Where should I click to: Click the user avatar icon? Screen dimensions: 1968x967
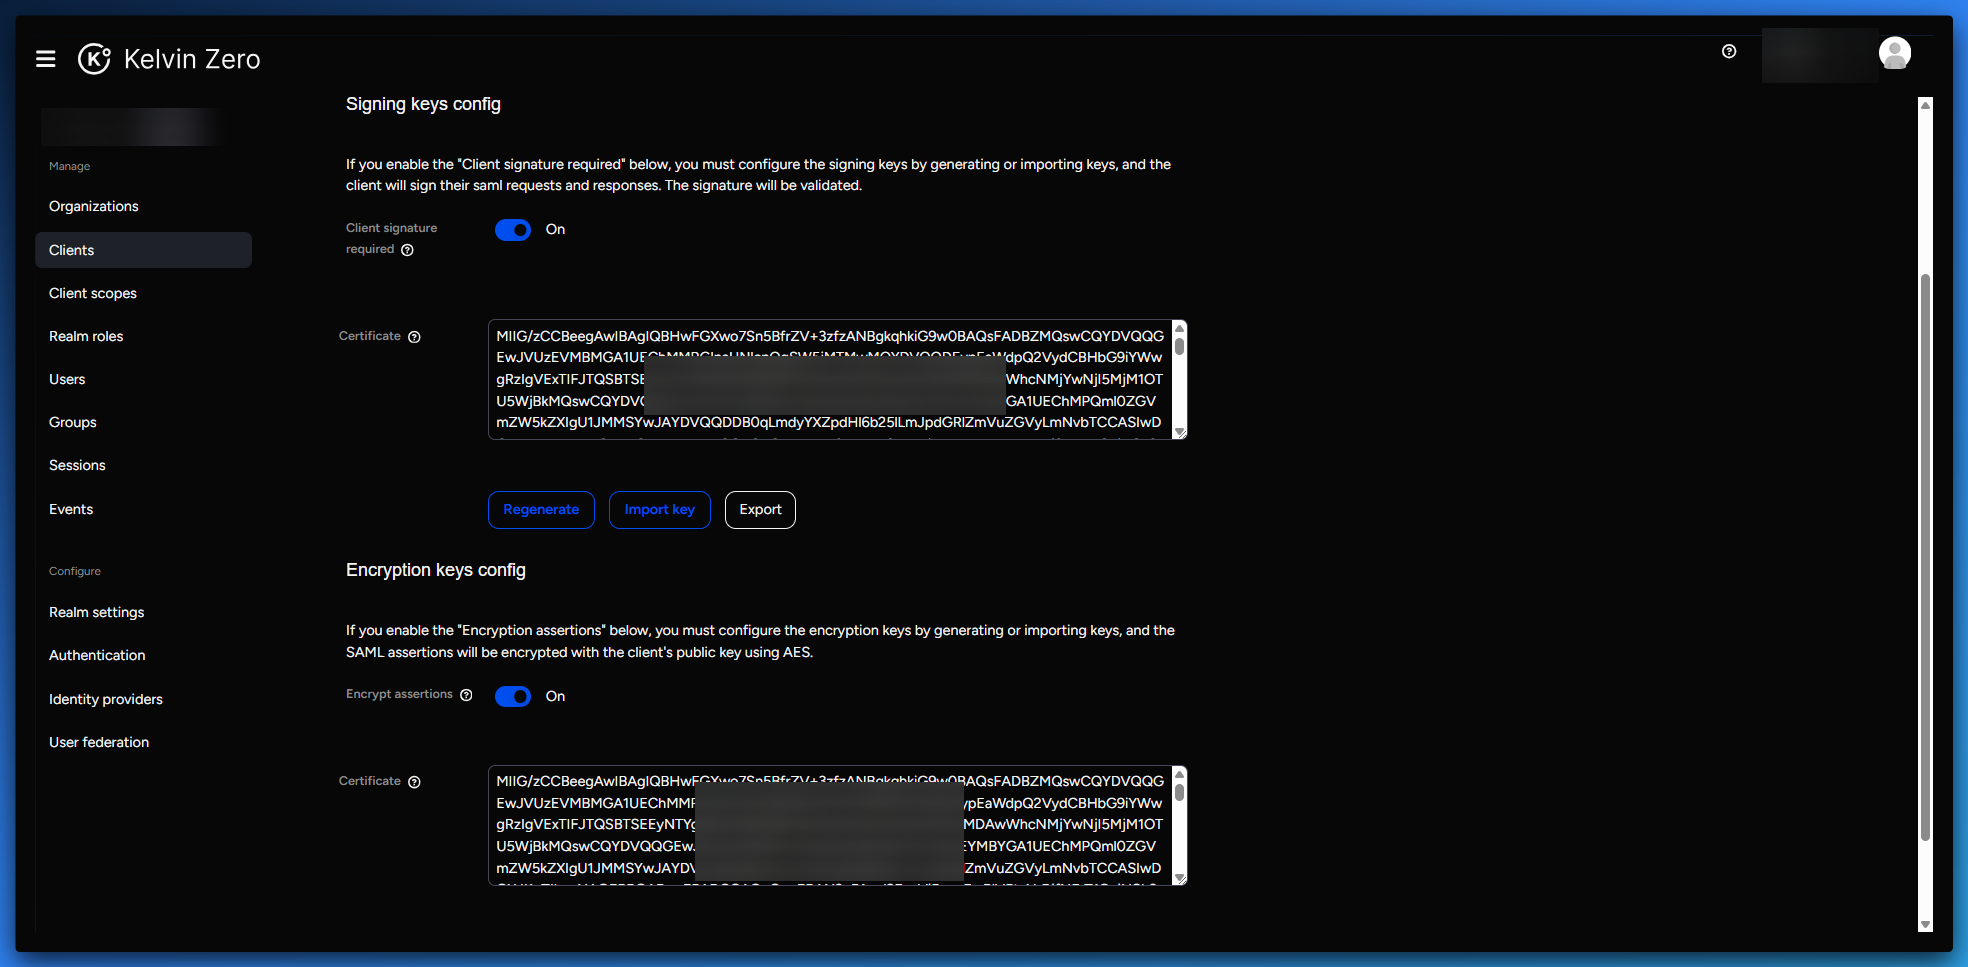point(1894,53)
